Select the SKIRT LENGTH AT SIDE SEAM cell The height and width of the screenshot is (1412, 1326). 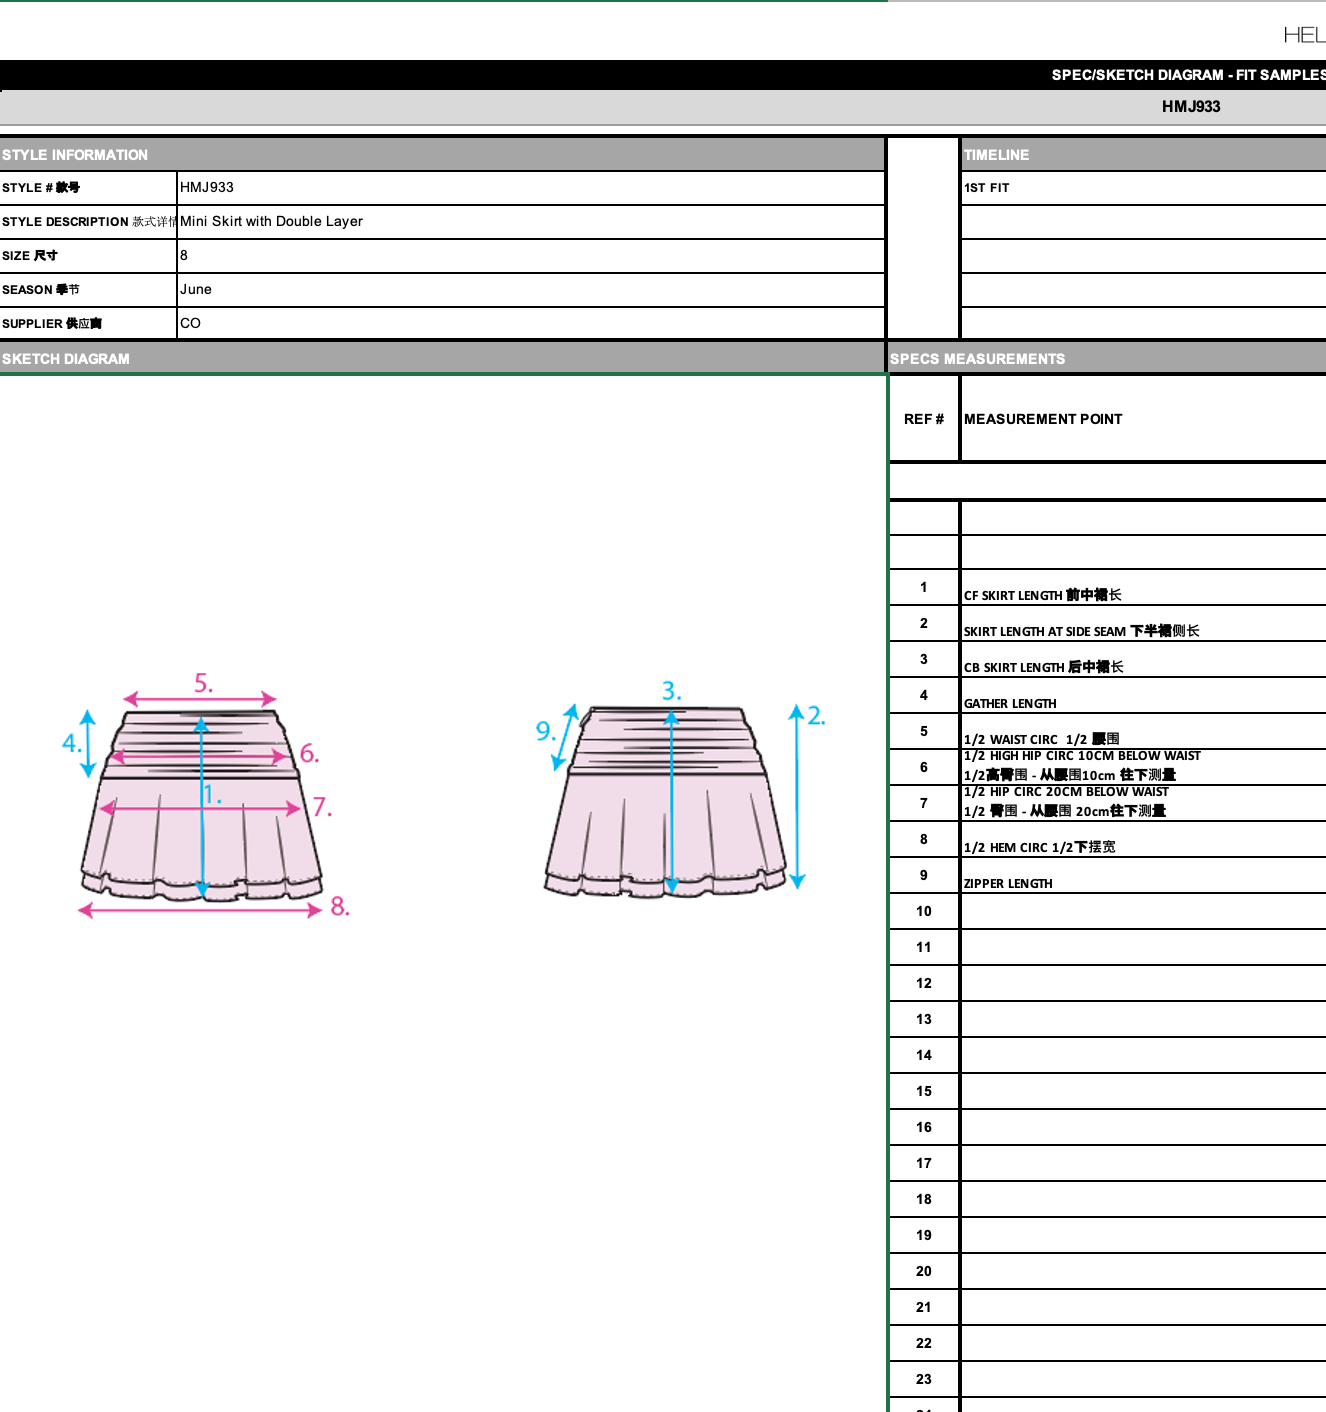tap(1144, 624)
